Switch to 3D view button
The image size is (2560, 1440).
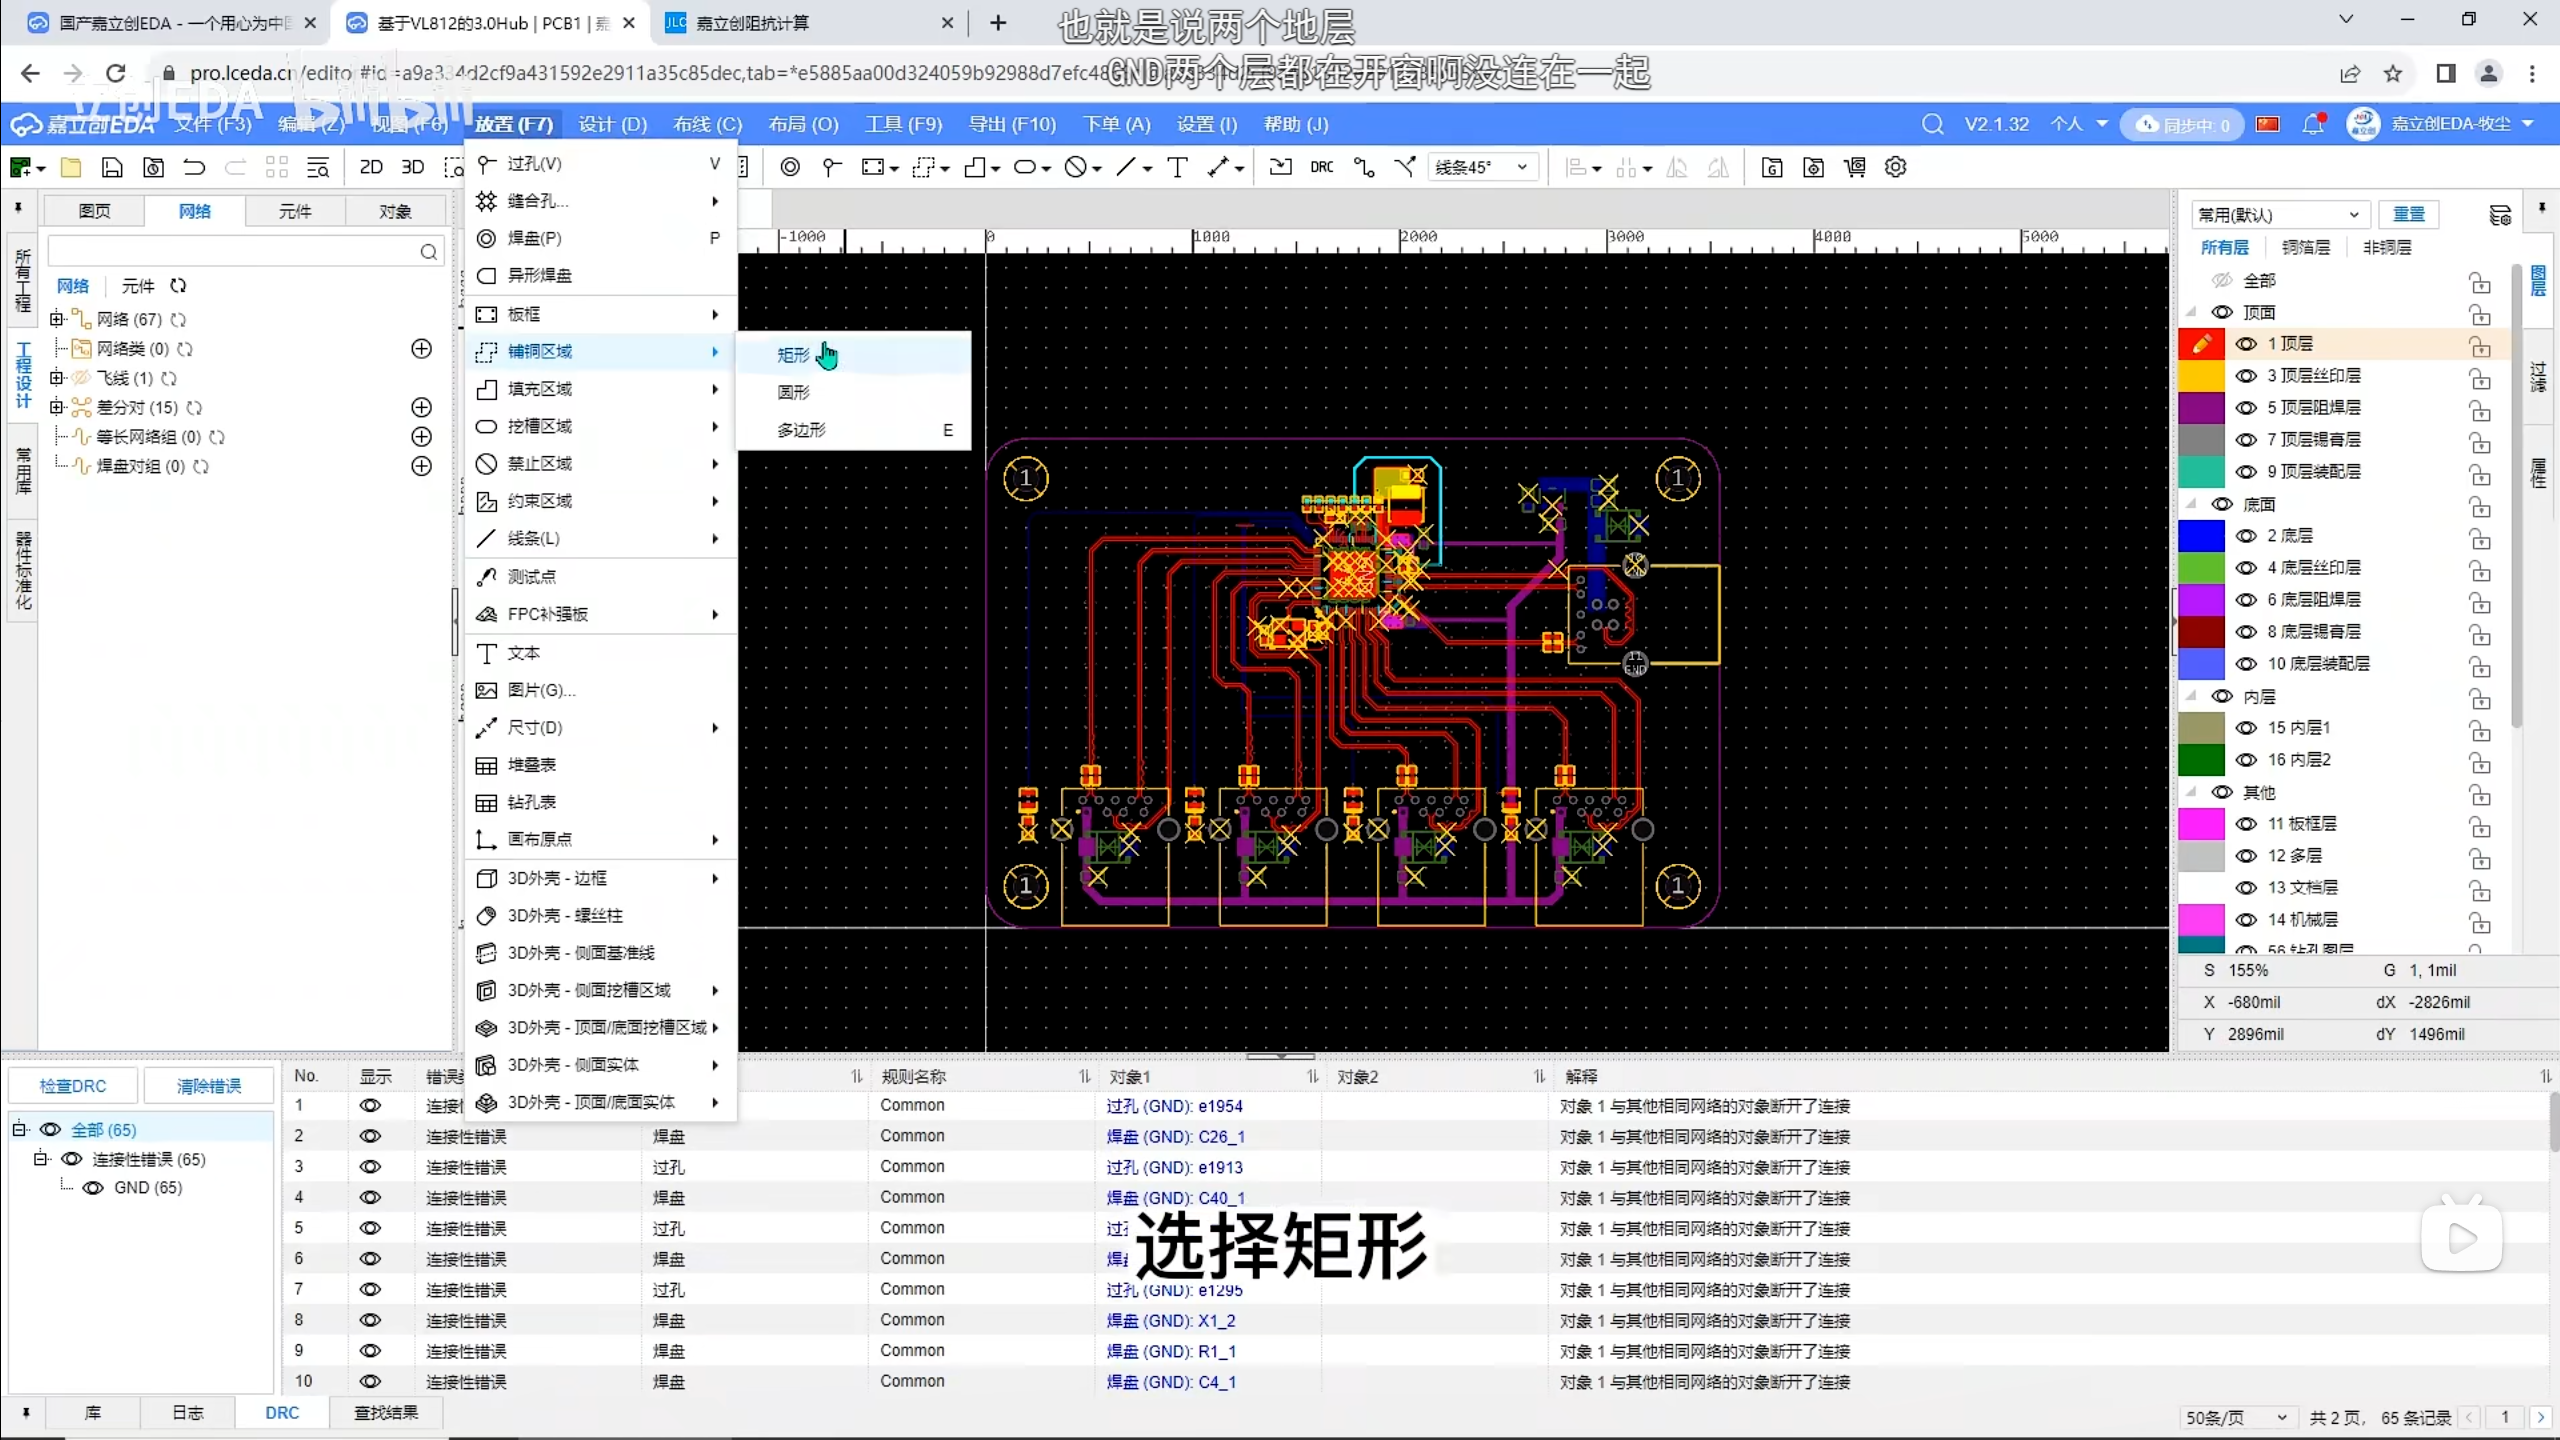click(x=412, y=167)
